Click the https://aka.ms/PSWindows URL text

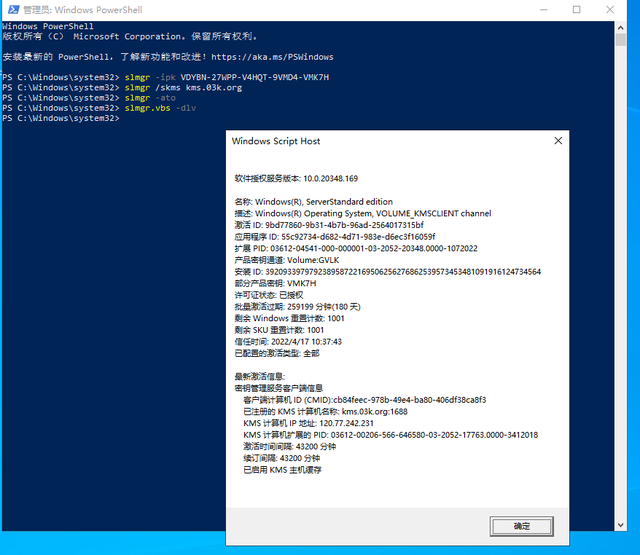click(x=272, y=57)
